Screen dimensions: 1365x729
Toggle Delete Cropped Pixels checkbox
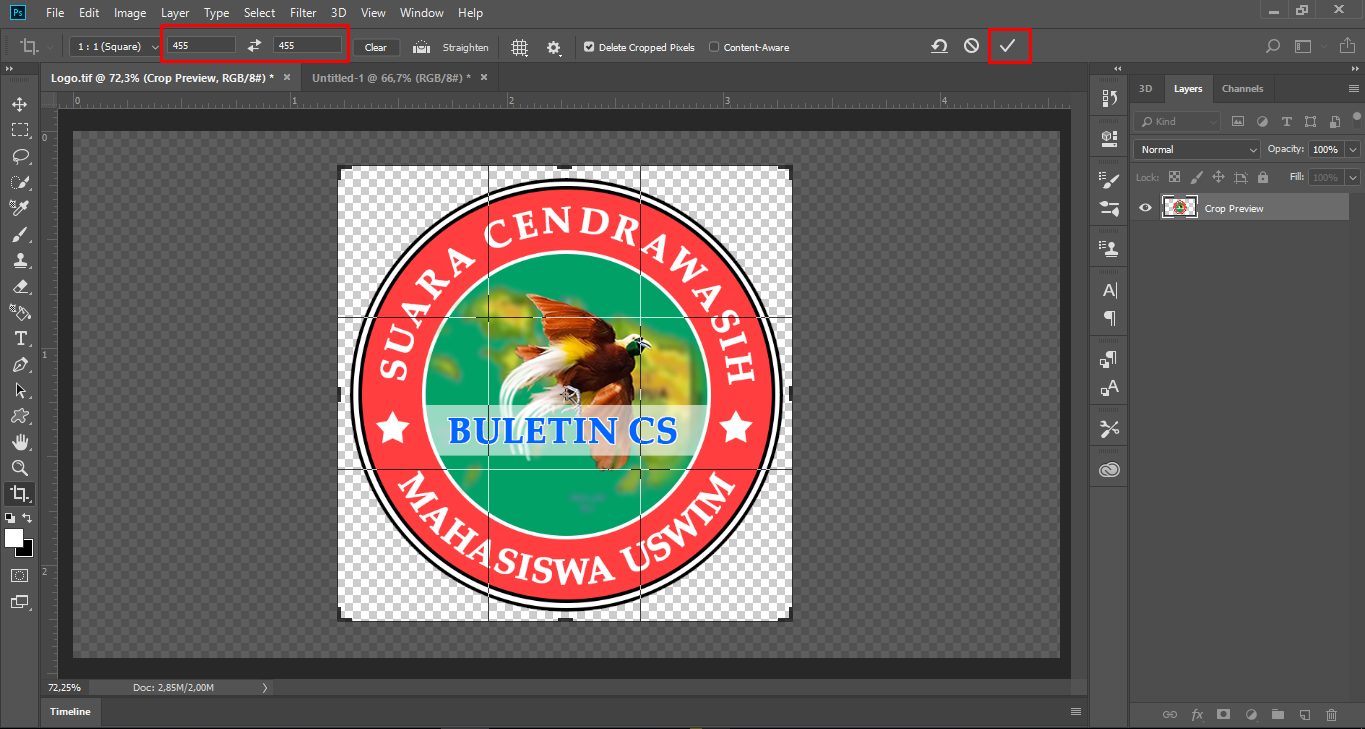pyautogui.click(x=589, y=47)
